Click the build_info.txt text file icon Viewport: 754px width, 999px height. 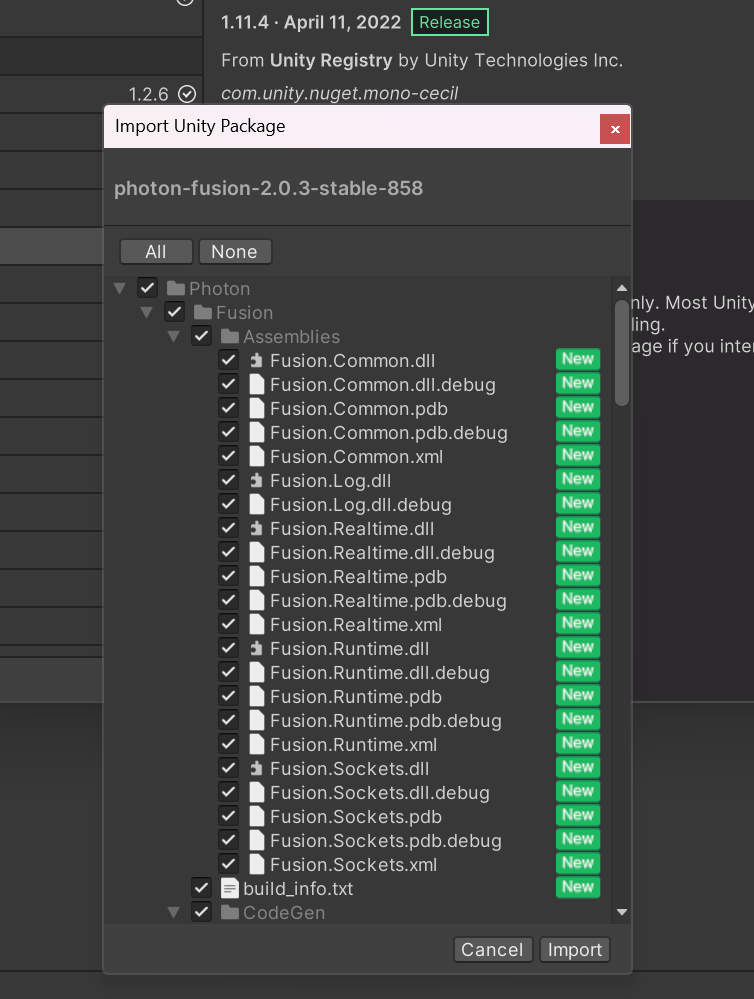coord(229,888)
